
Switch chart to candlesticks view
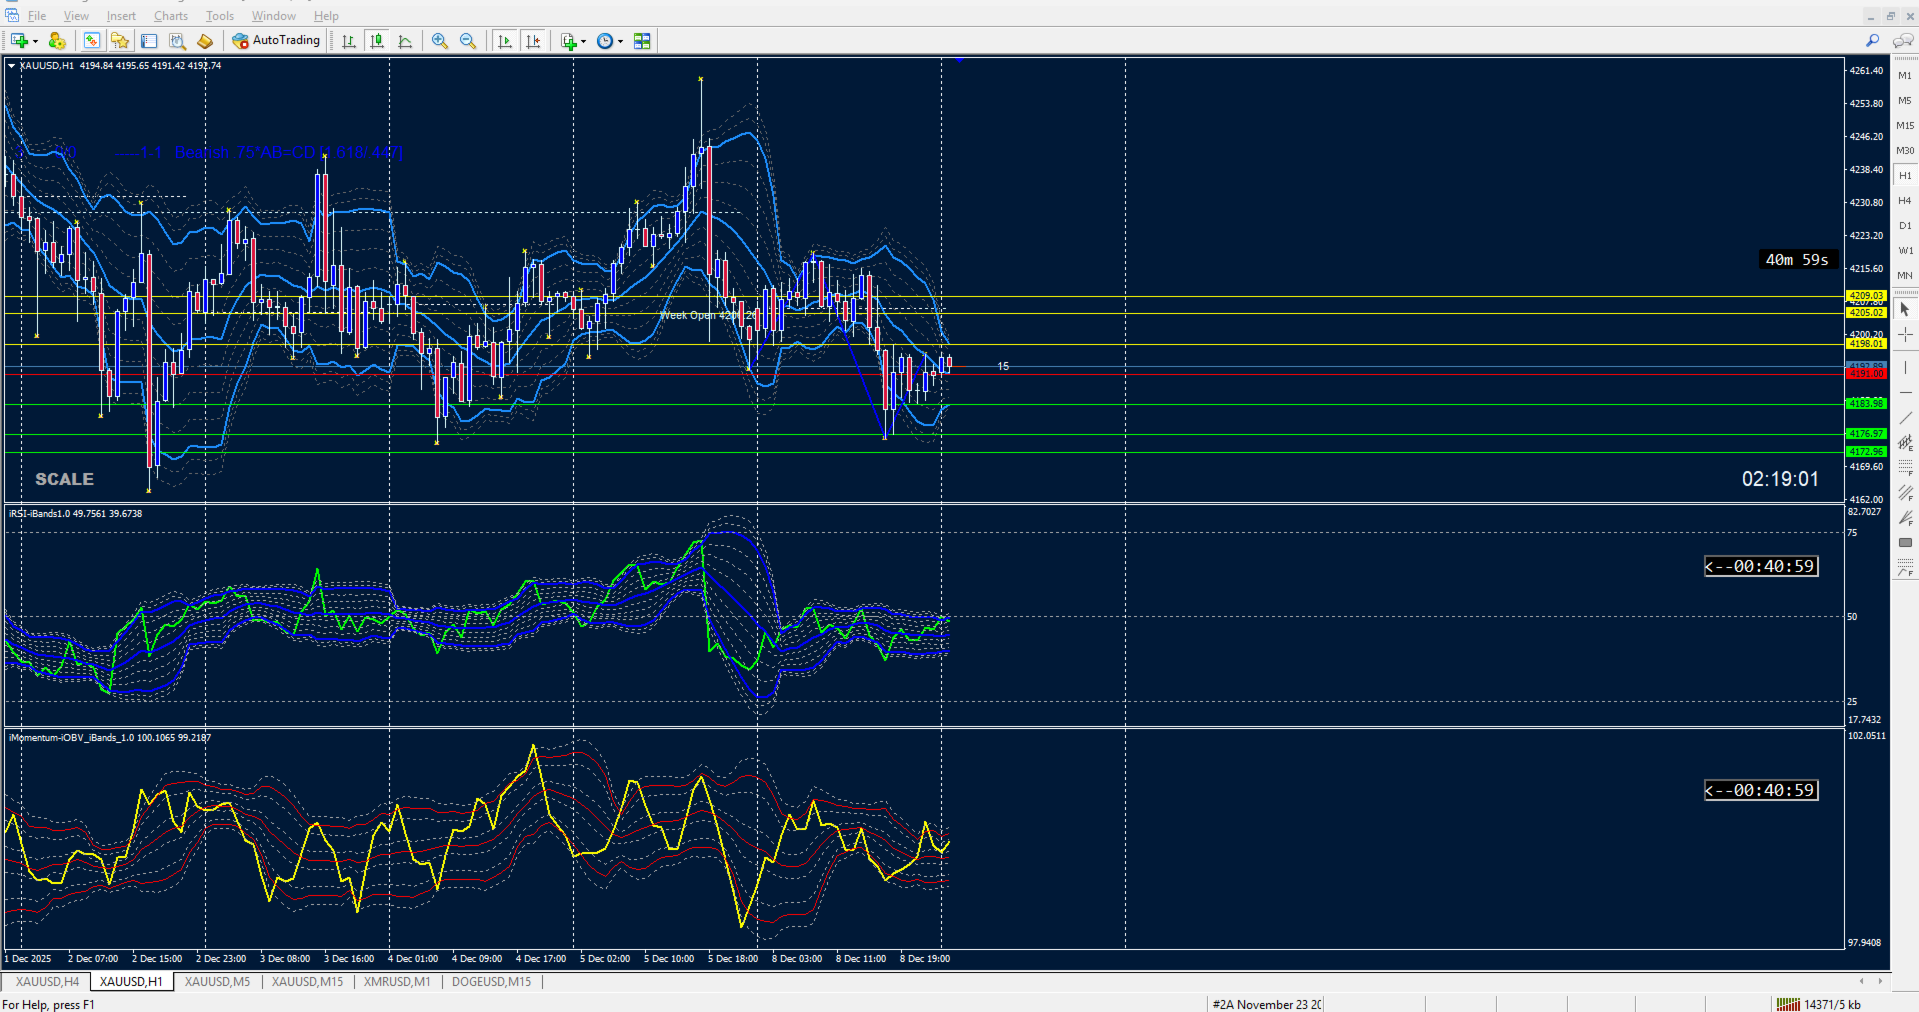click(377, 41)
